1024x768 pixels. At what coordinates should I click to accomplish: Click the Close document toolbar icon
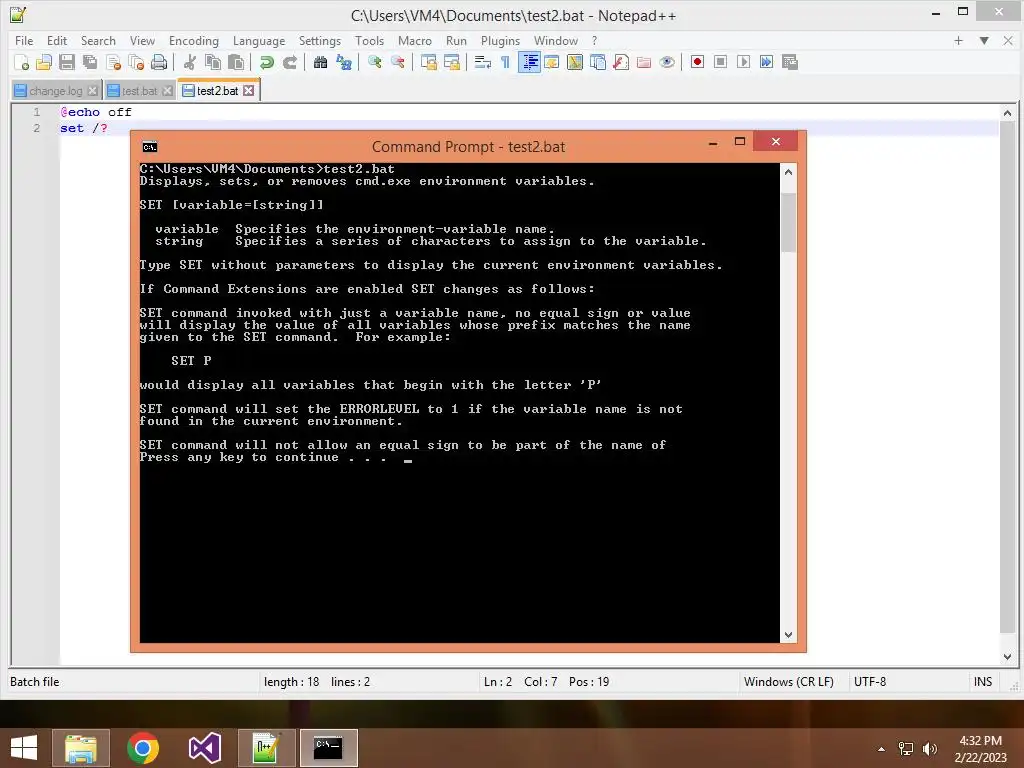(x=114, y=62)
